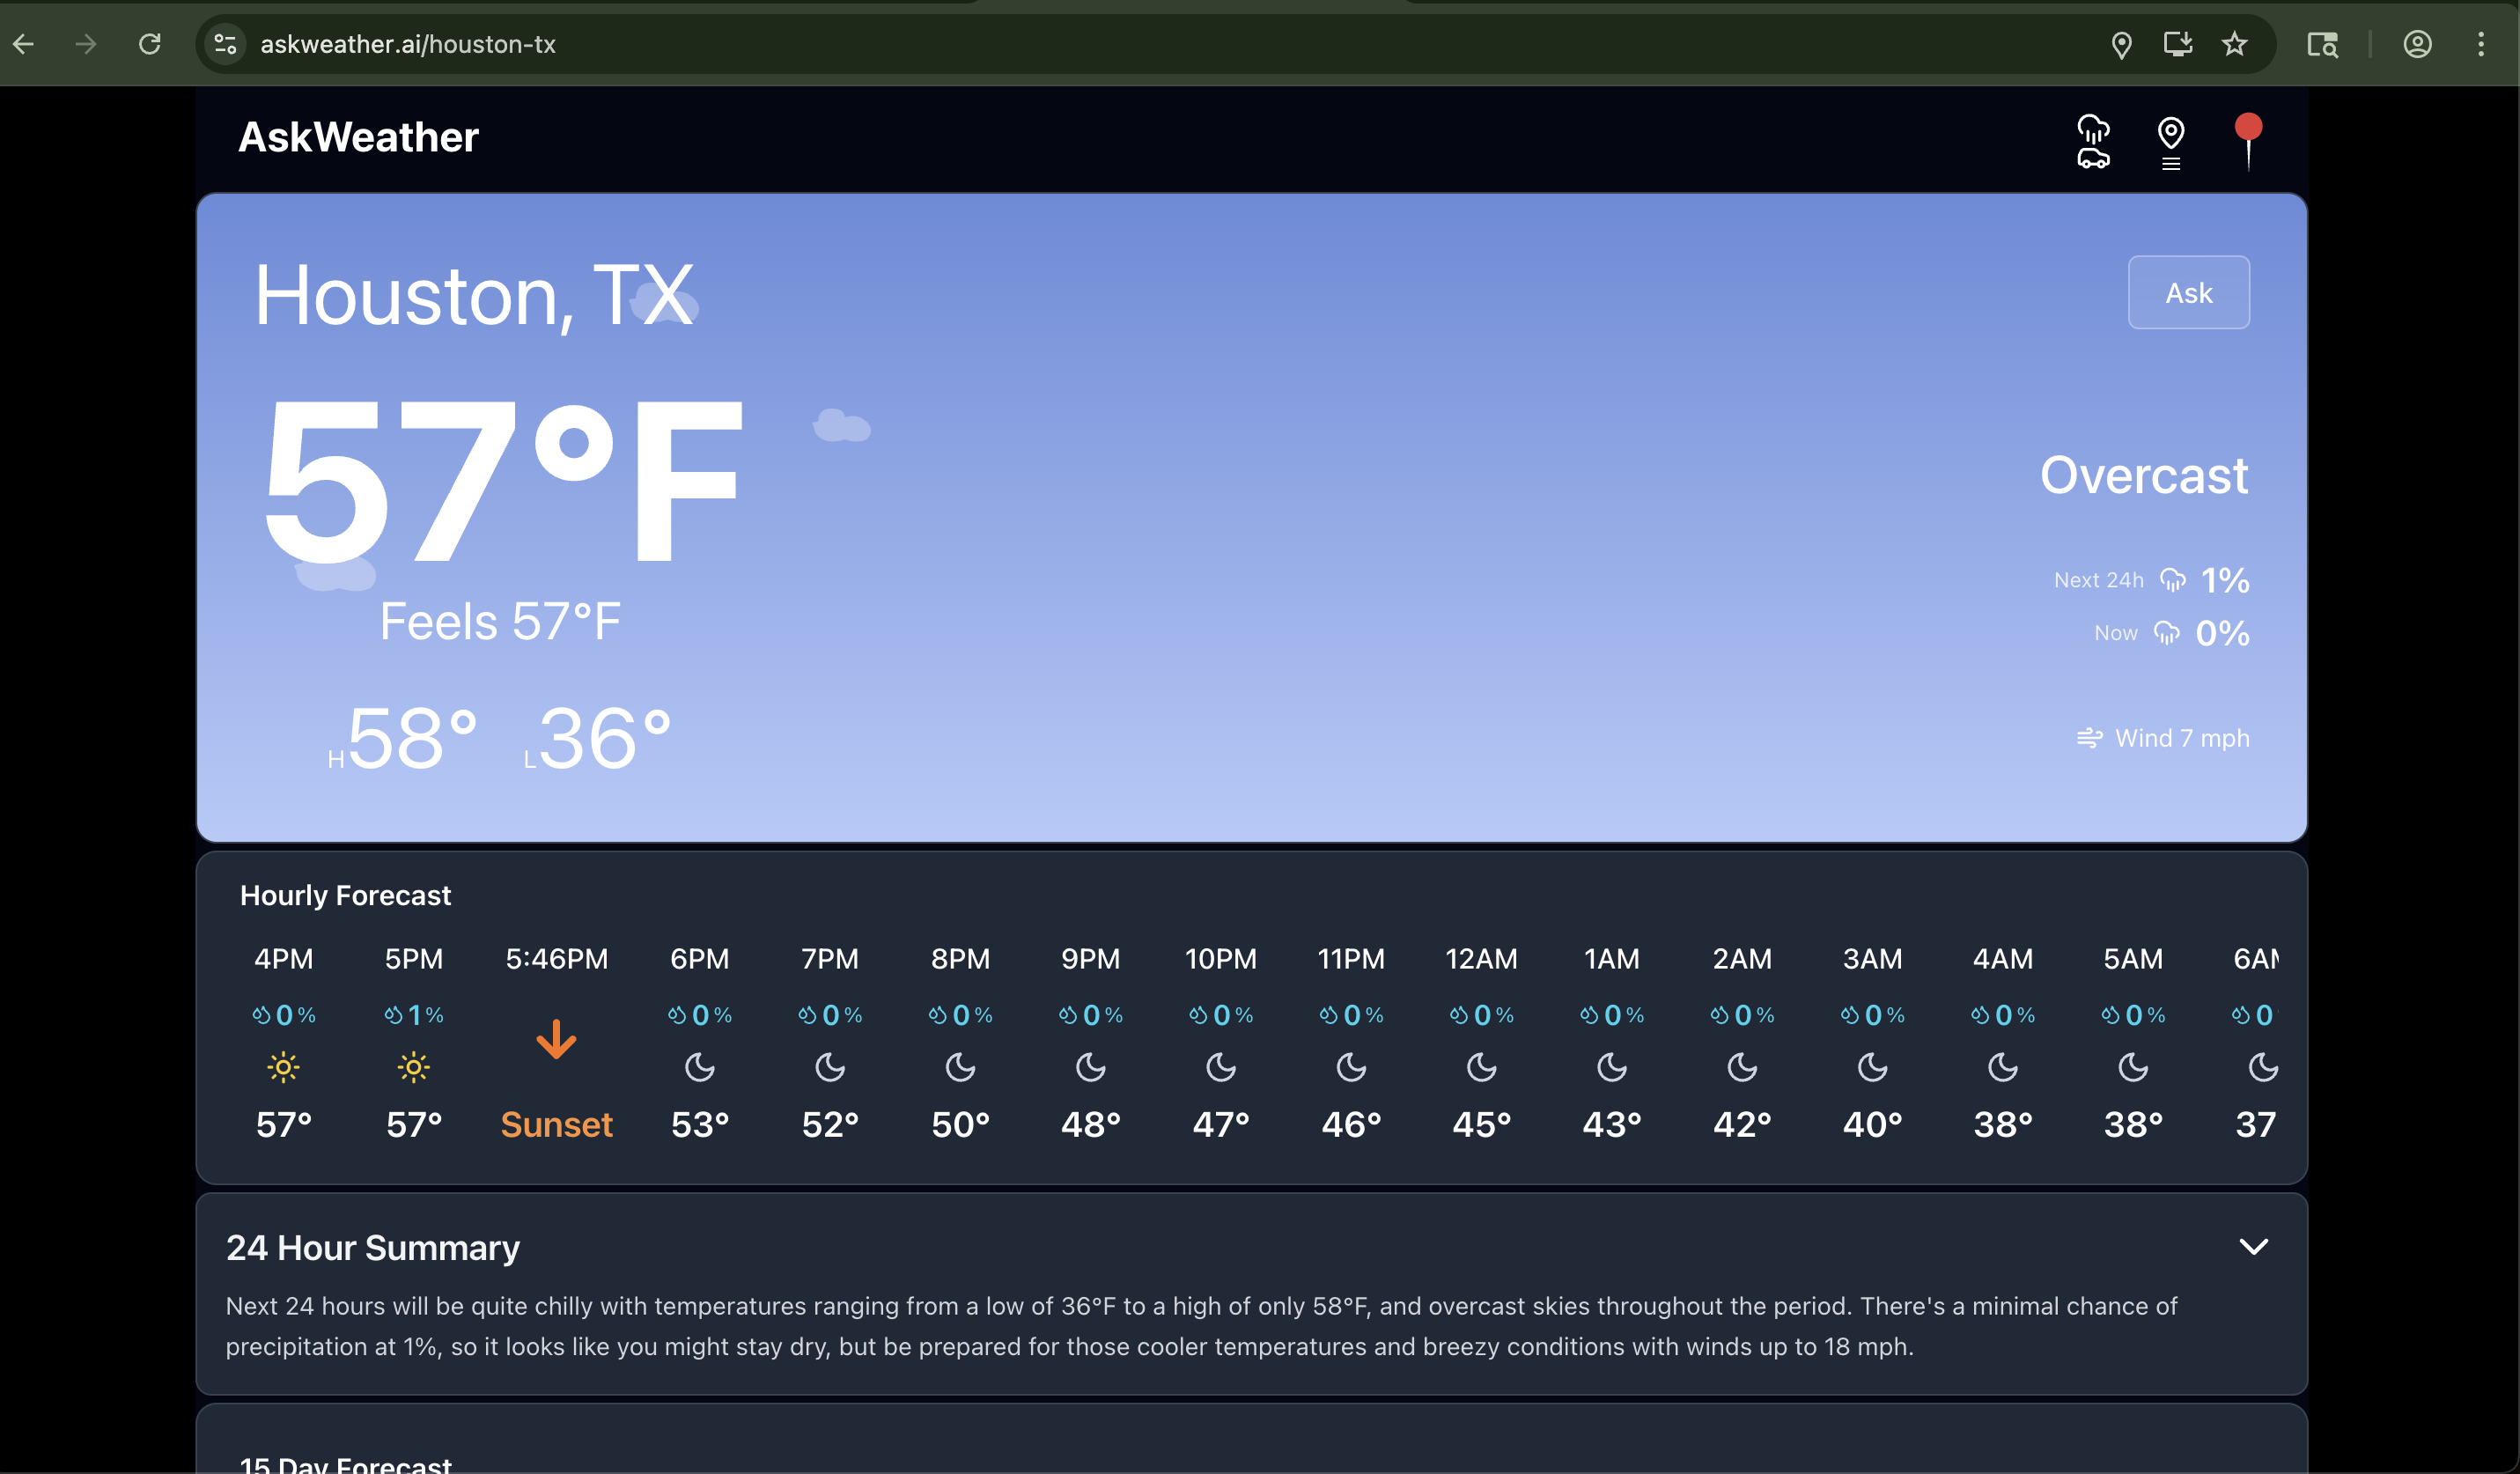Bookmark the page with the star icon
Screen dimensions: 2520x1474
click(x=2235, y=44)
